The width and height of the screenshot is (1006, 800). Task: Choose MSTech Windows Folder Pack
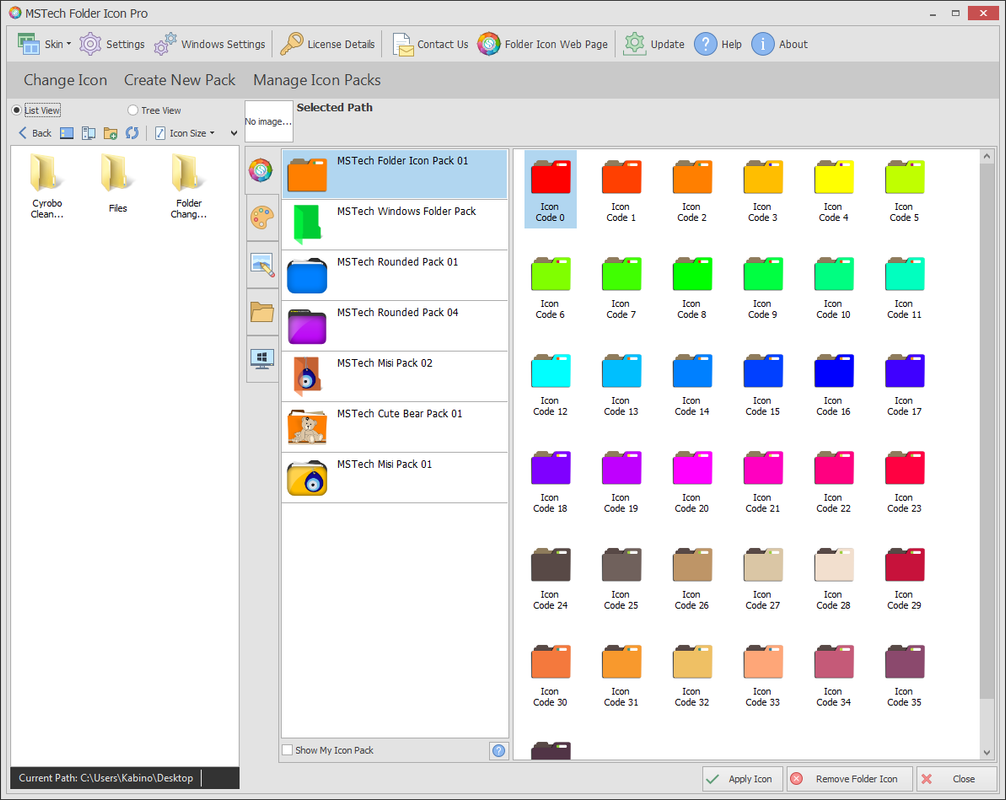[395, 225]
